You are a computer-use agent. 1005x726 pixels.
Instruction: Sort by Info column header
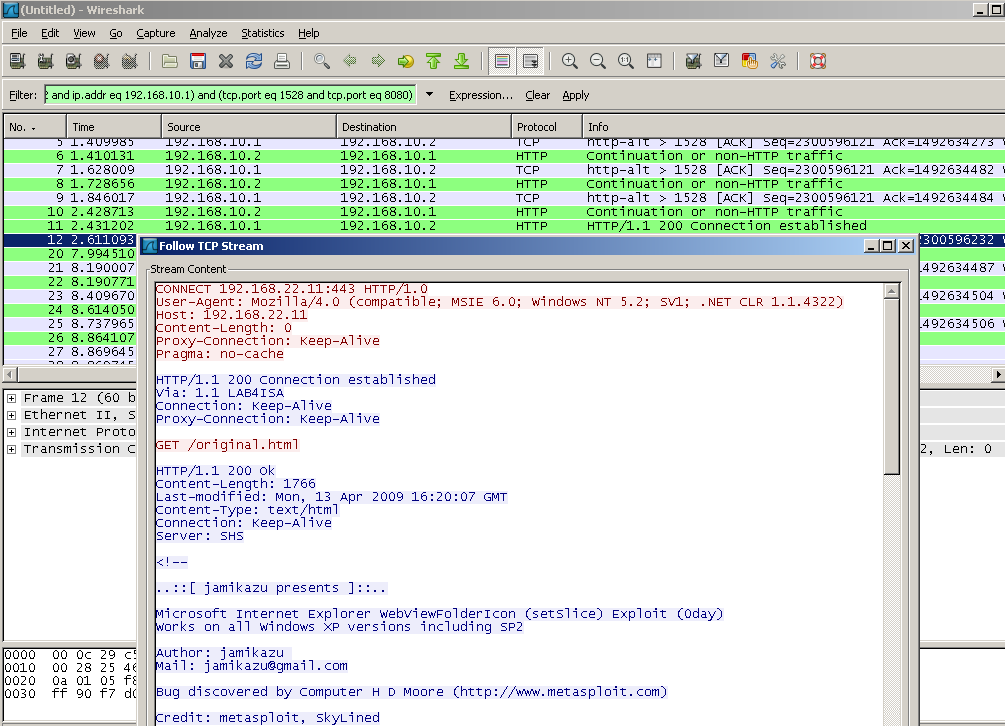793,127
